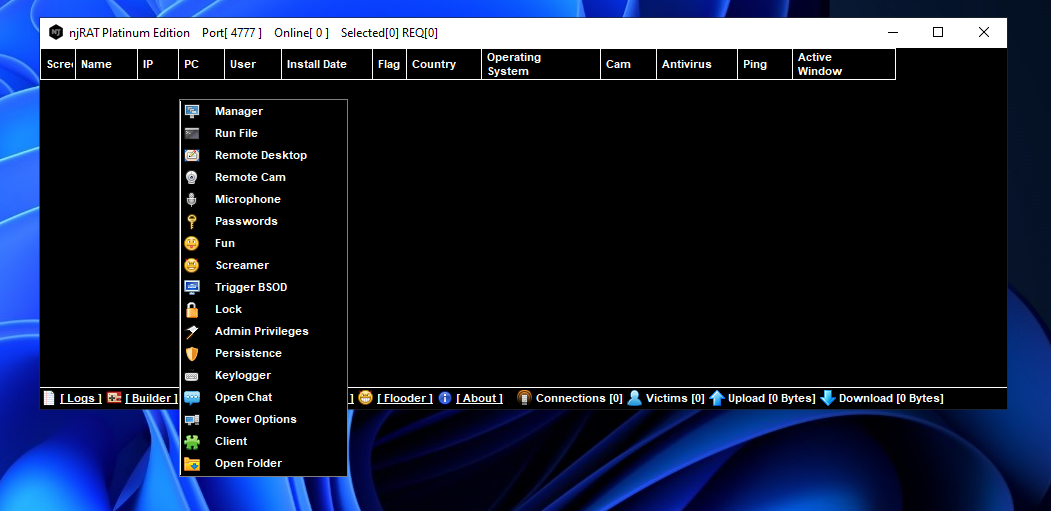Click the Client green puzzle piece icon
The height and width of the screenshot is (511, 1051).
pos(192,442)
